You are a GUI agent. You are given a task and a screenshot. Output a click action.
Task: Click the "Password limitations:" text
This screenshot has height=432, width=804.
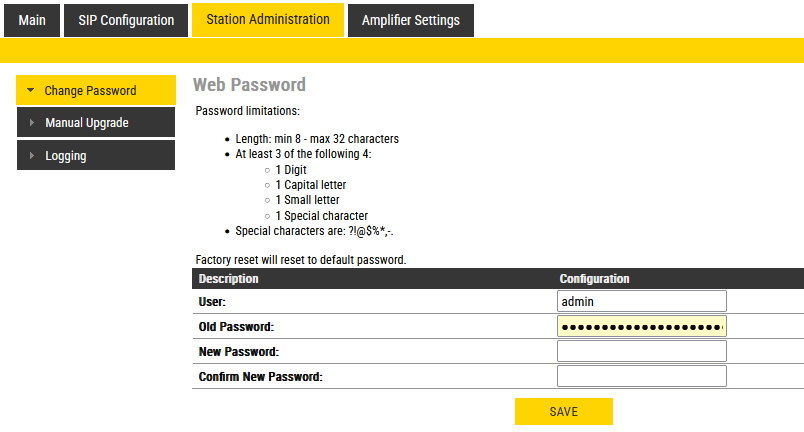[x=247, y=110]
